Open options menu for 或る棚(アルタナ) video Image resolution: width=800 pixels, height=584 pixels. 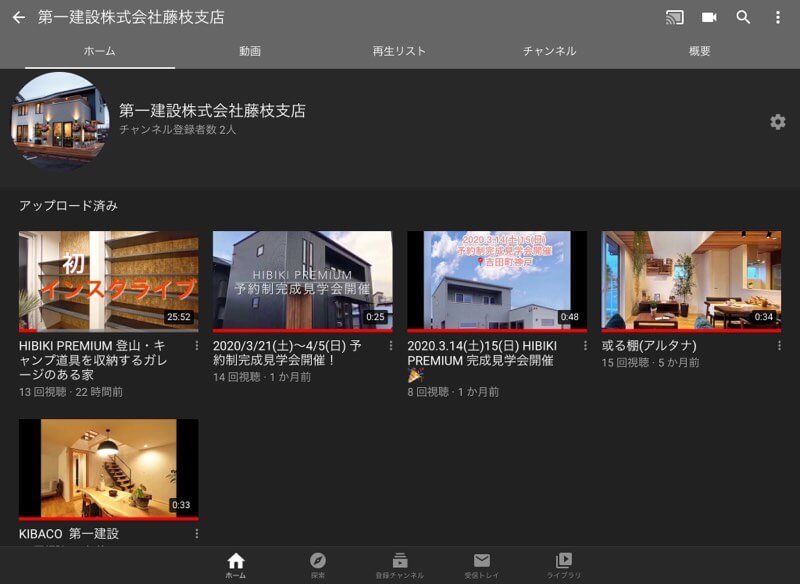pyautogui.click(x=779, y=346)
